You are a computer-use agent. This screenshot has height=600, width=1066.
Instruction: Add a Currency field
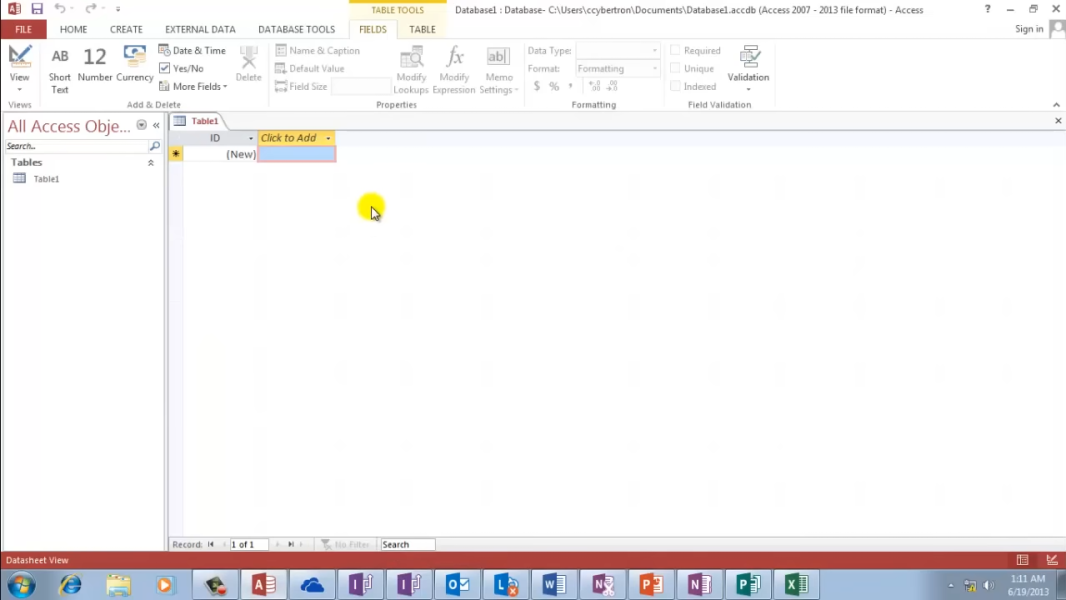click(135, 64)
